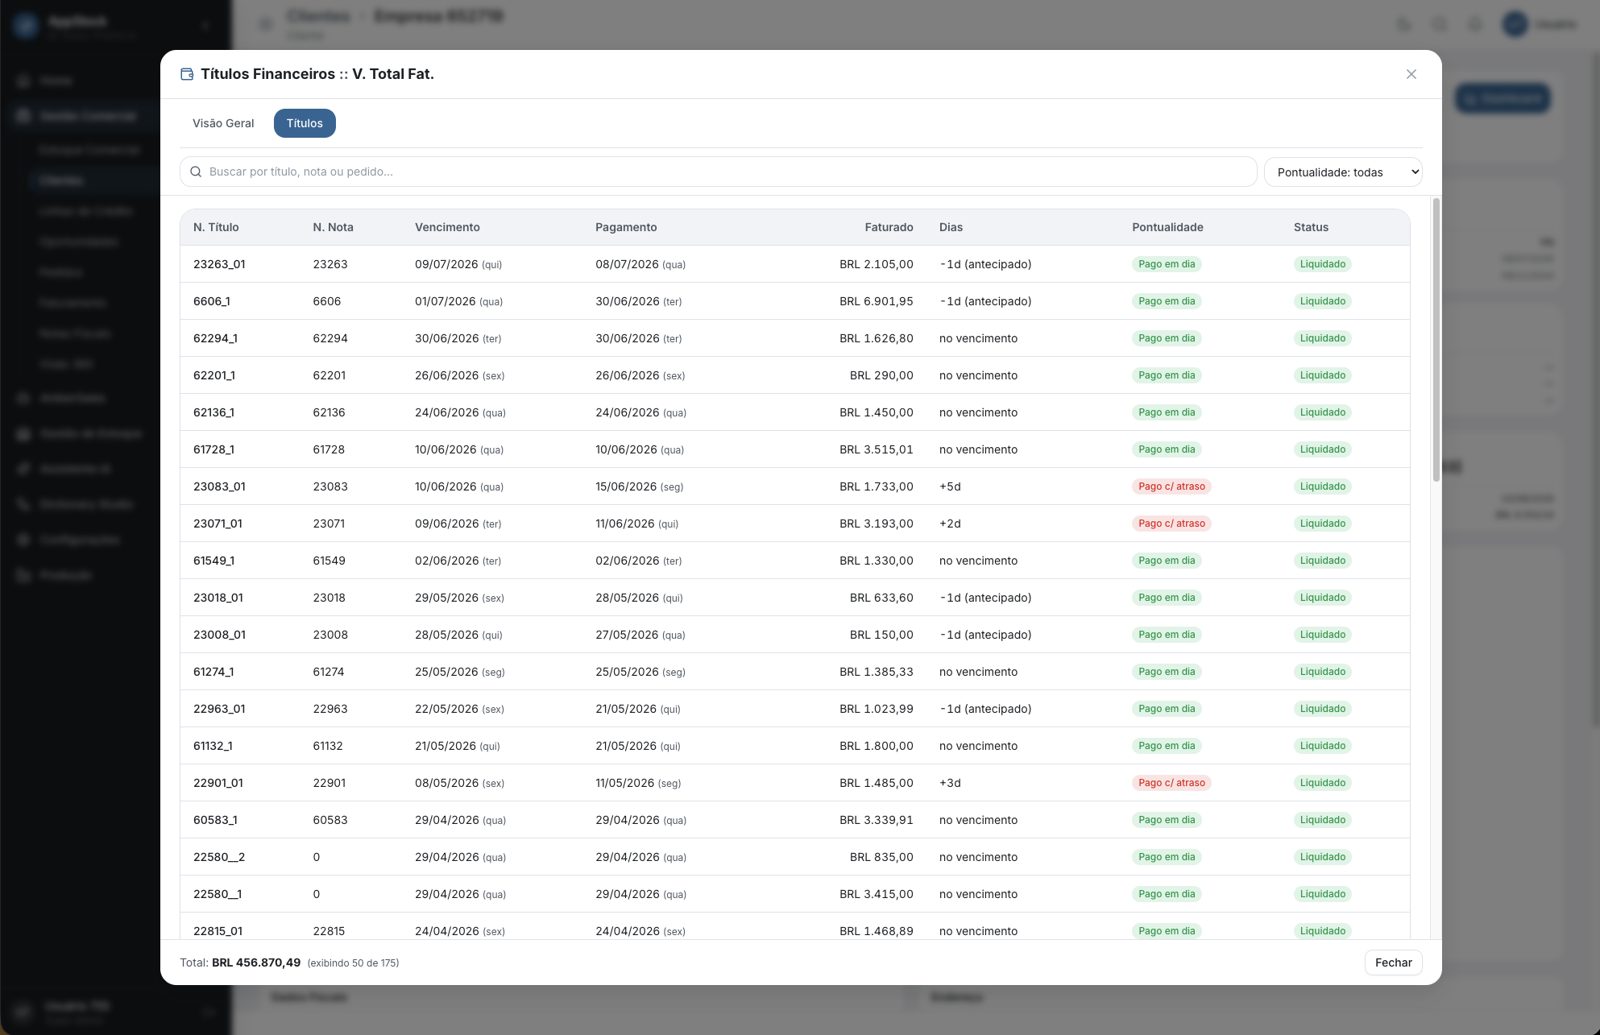Click pagamento date 15/06/2026 (seg)
Screen dimensions: 1600x1035
pyautogui.click(x=639, y=486)
